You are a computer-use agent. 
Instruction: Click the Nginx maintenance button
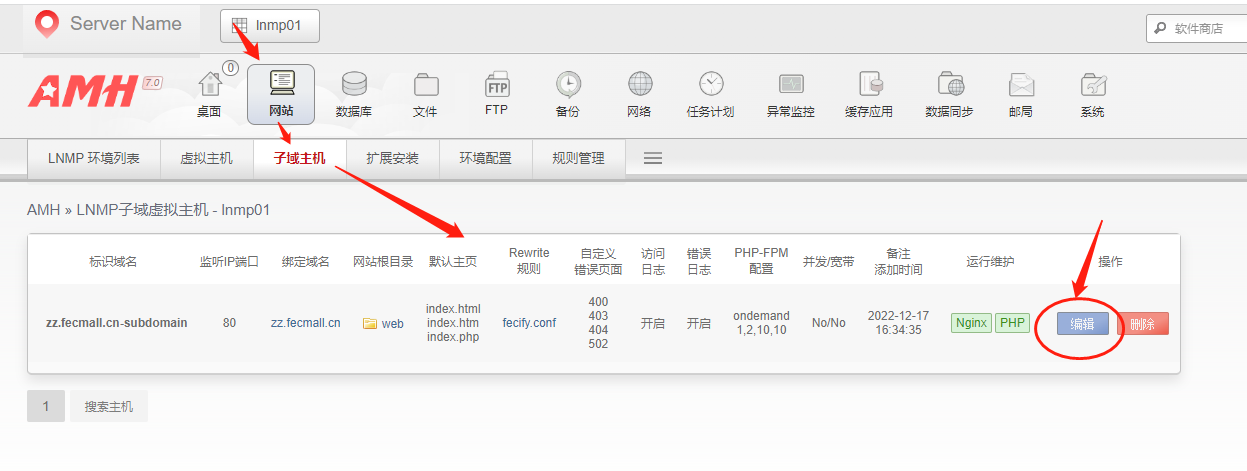click(x=971, y=322)
